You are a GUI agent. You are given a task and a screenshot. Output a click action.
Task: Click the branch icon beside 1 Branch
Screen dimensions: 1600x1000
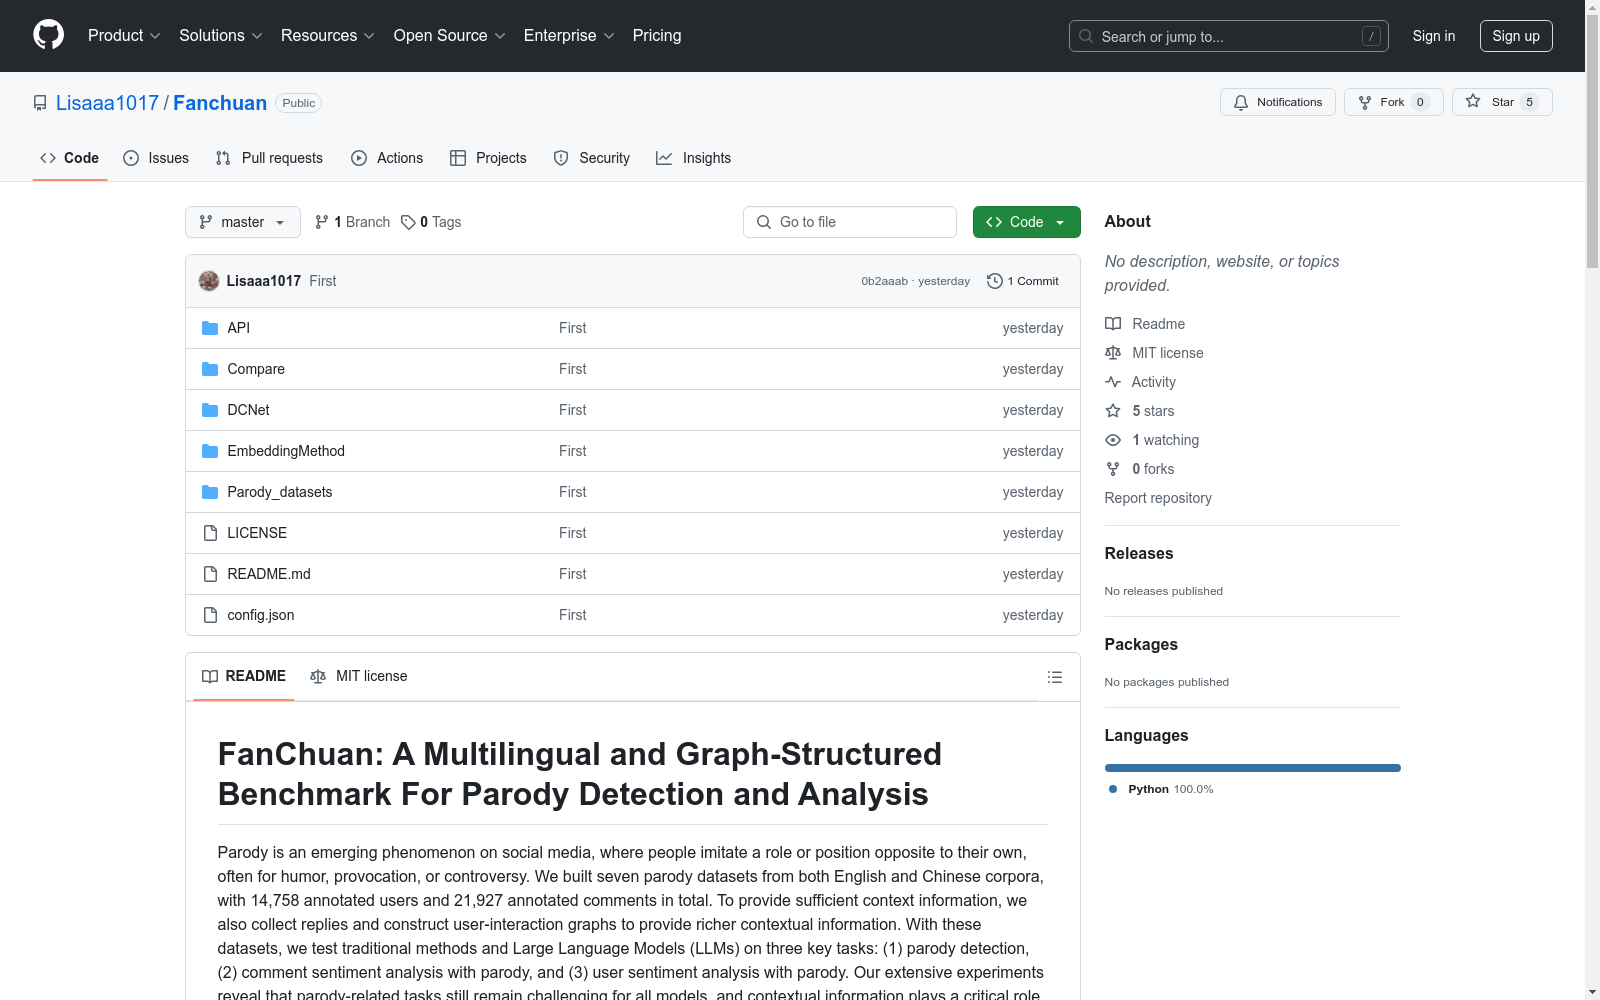point(322,222)
